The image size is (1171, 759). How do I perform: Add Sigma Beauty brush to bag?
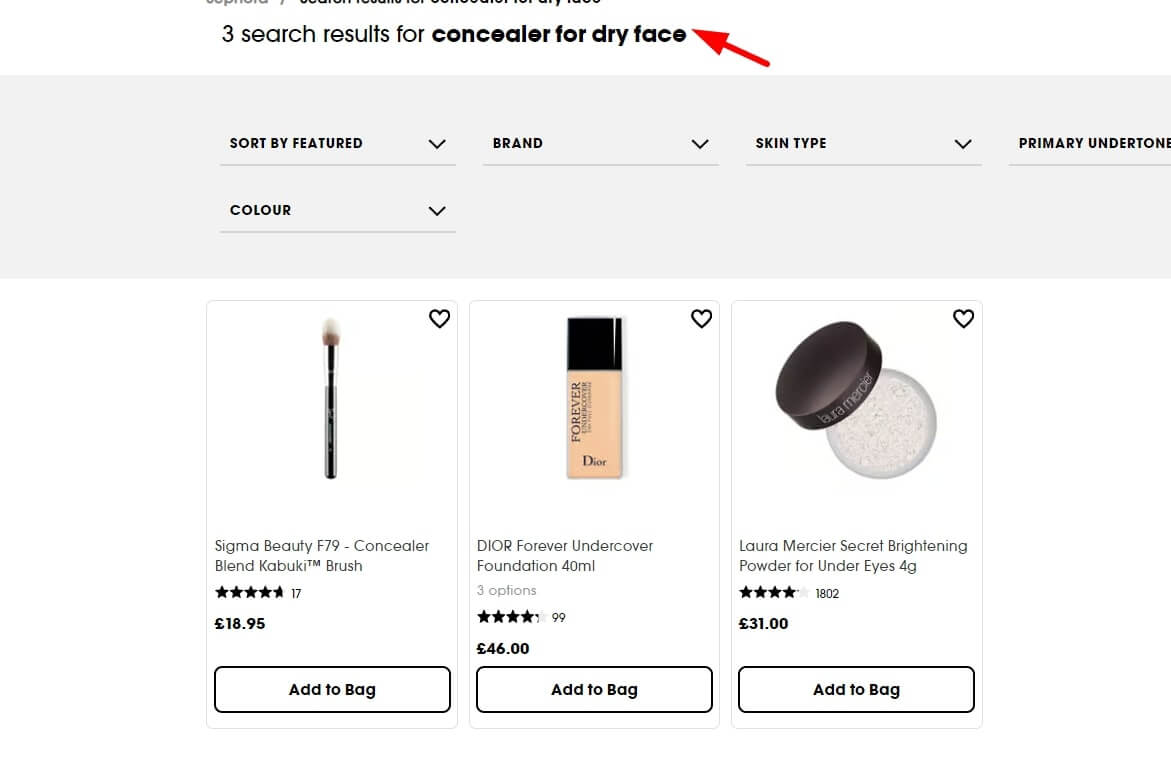pos(332,690)
